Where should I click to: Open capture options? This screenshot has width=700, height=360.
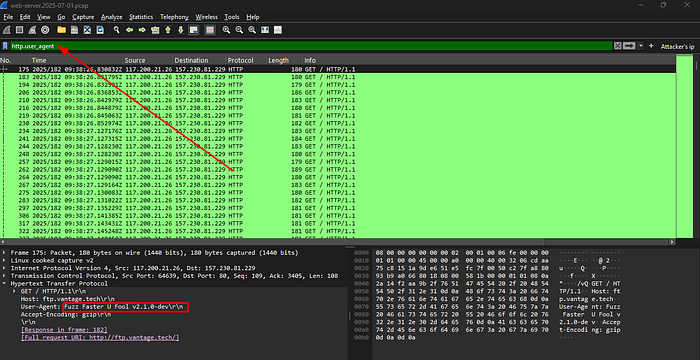point(45,30)
